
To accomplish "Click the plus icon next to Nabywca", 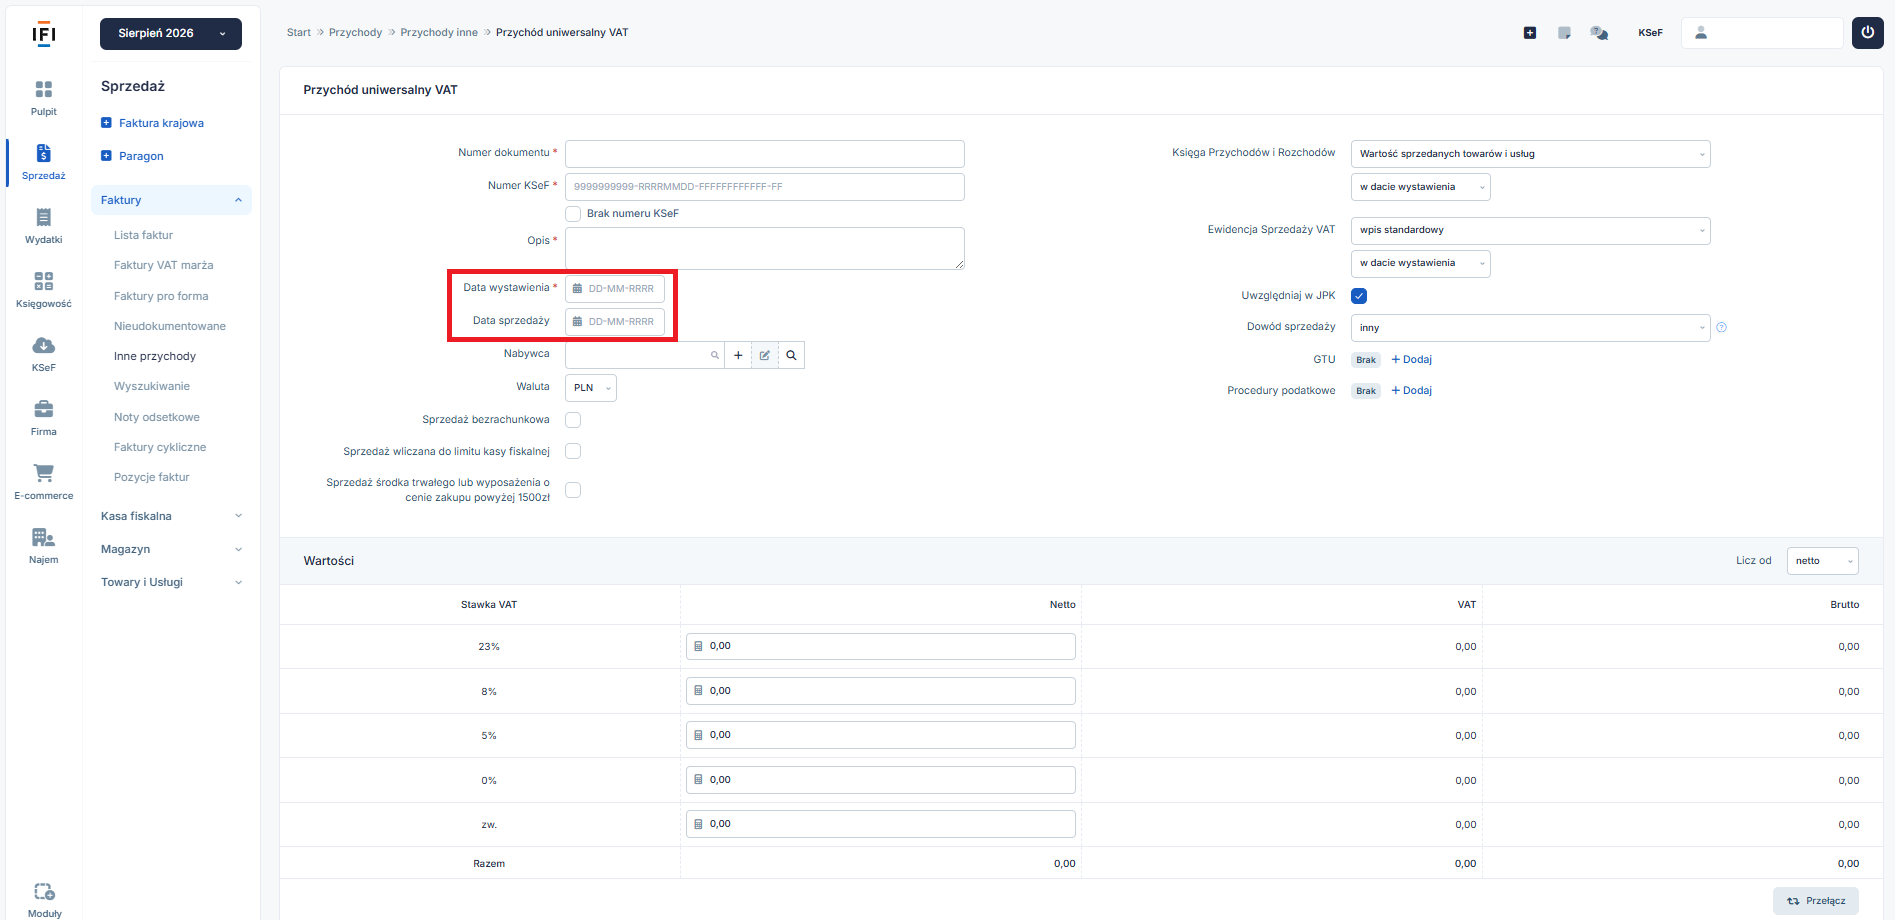I will (x=738, y=355).
